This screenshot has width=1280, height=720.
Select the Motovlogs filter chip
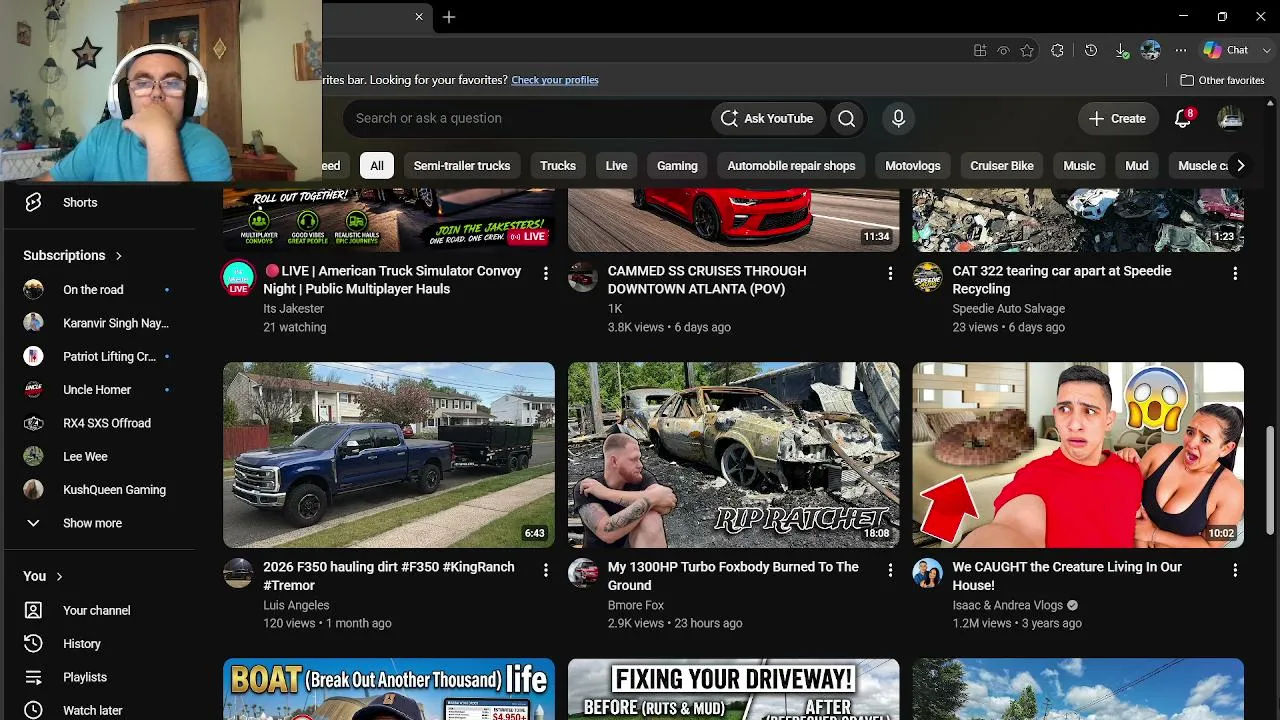coord(913,166)
